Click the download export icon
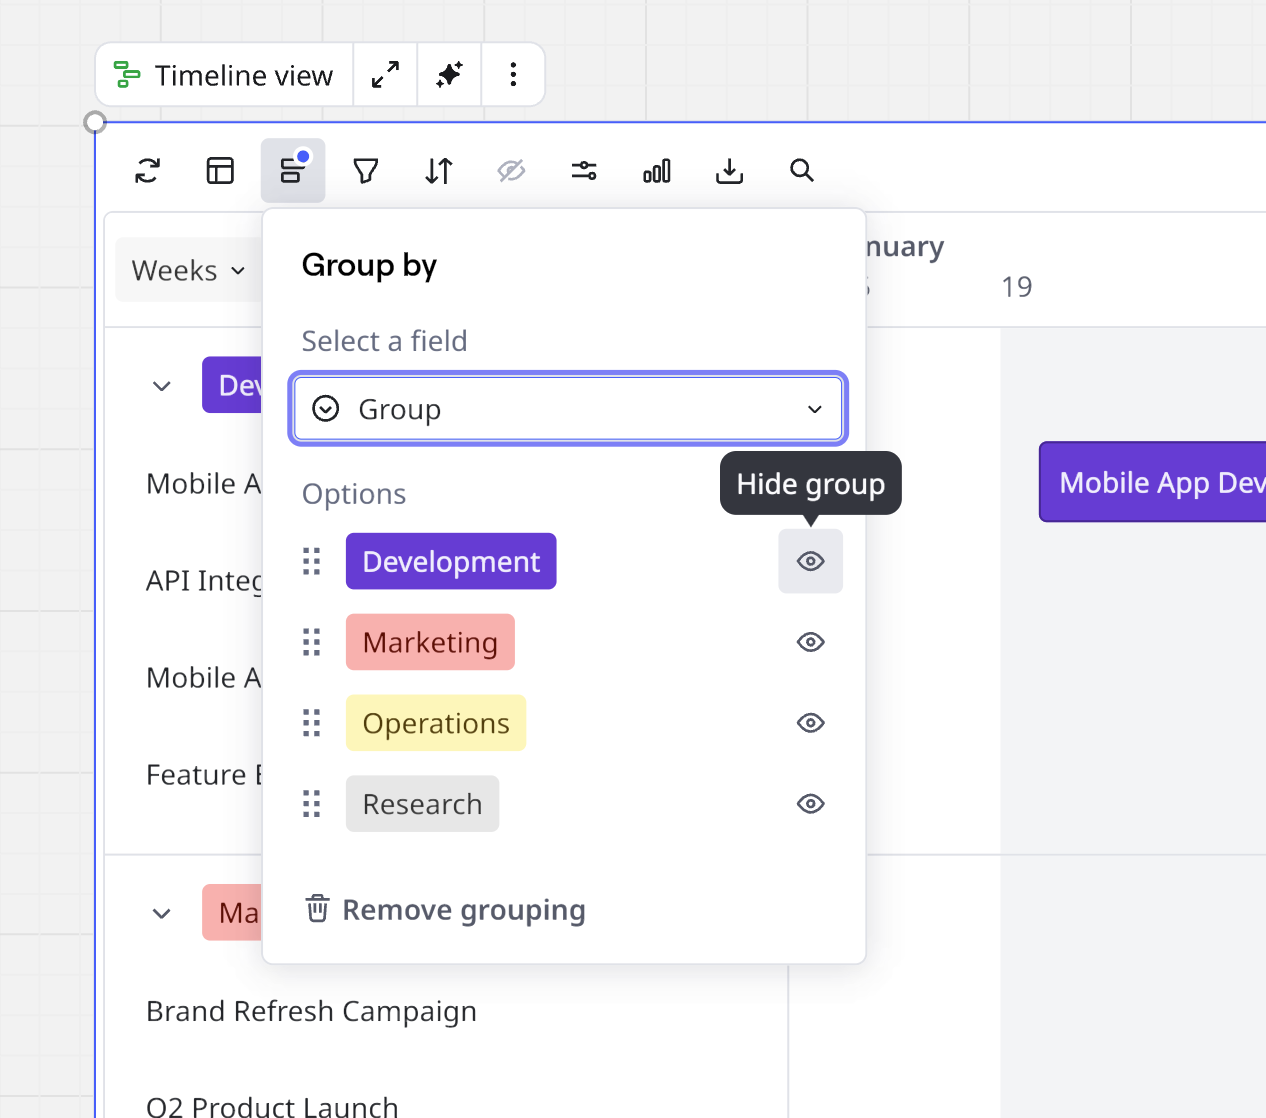Screen dimensions: 1266x1118 (x=730, y=171)
